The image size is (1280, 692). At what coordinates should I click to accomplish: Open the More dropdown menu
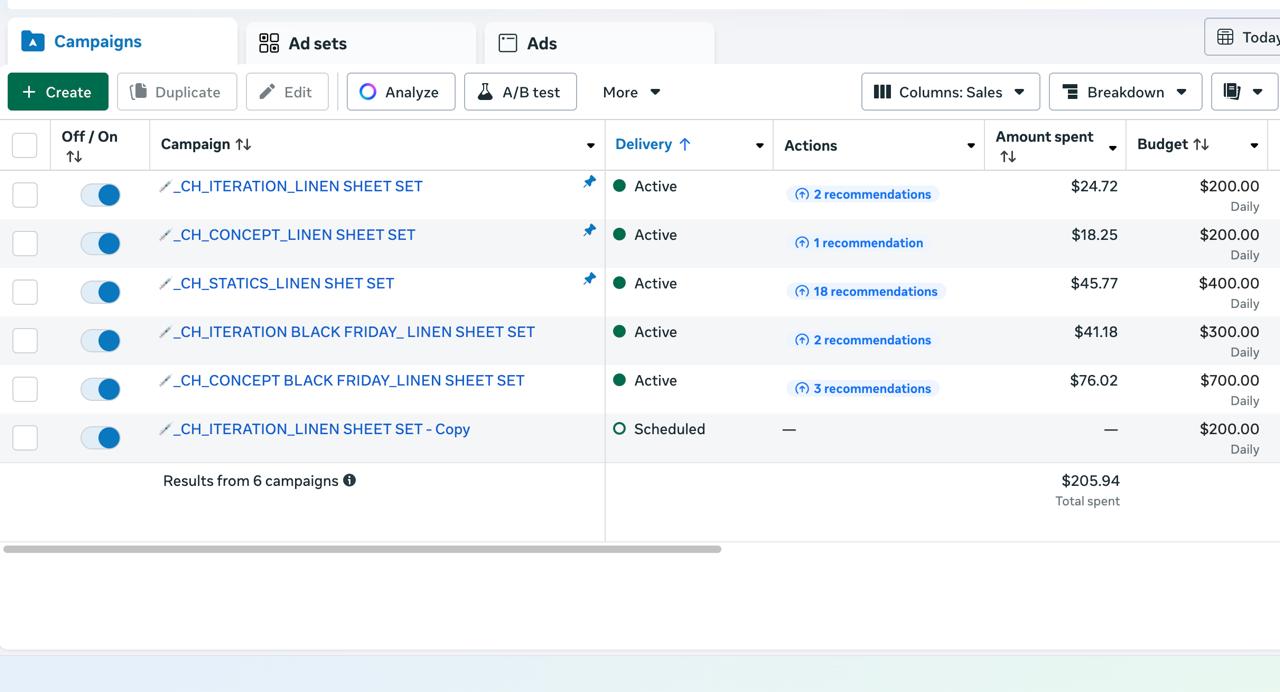(x=631, y=92)
